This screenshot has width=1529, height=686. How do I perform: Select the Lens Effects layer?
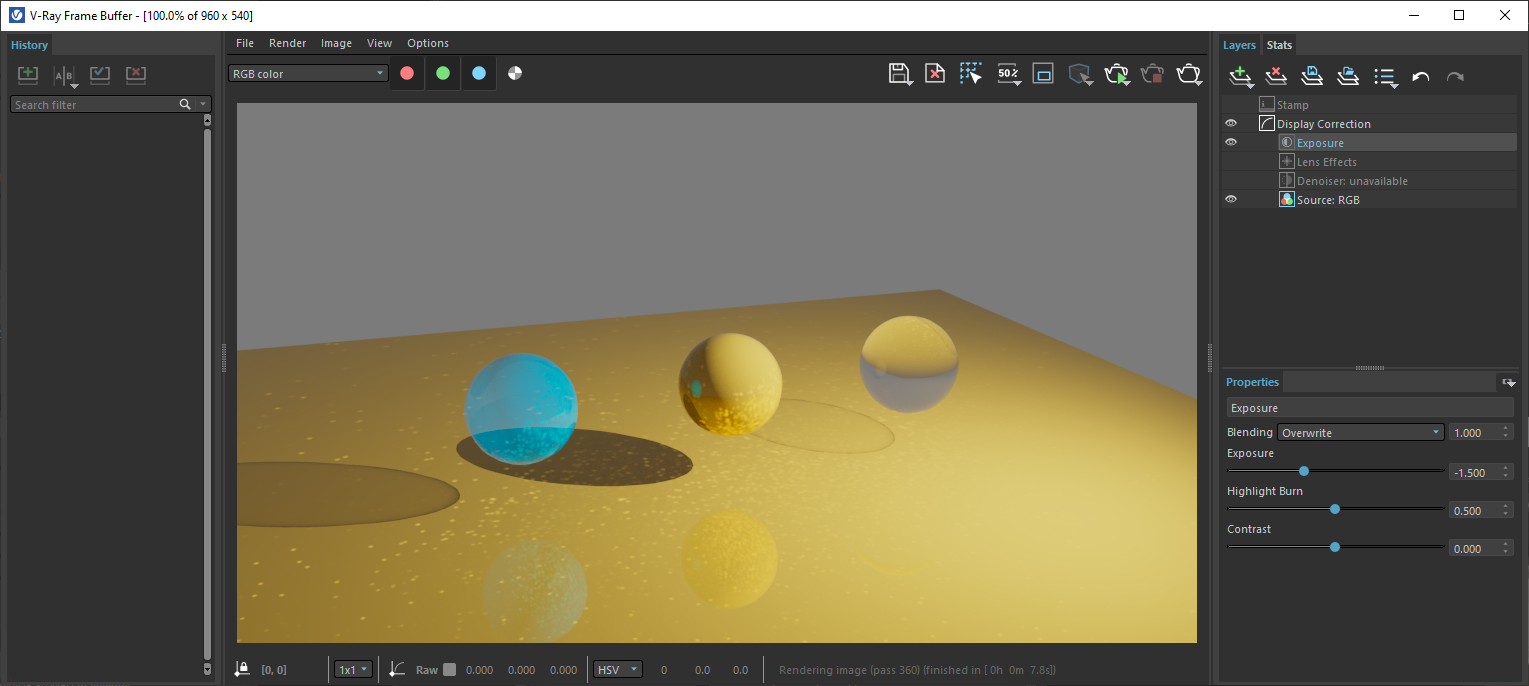(1326, 162)
